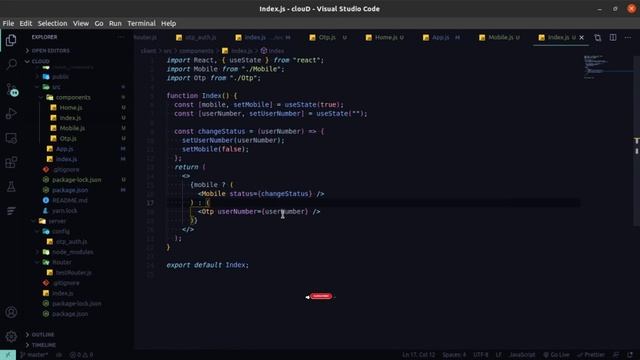The image size is (640, 360).
Task: Open the Testing flask view
Action: [x=11, y=187]
